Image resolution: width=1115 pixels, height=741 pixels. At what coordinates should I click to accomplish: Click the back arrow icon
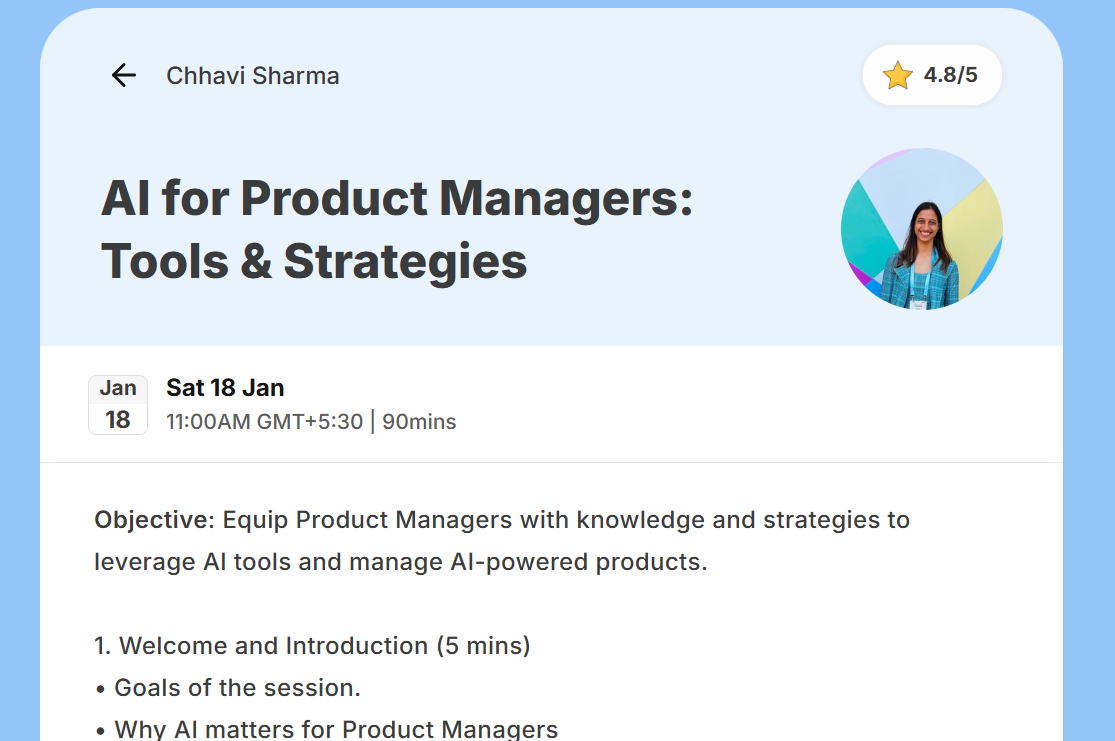tap(123, 75)
